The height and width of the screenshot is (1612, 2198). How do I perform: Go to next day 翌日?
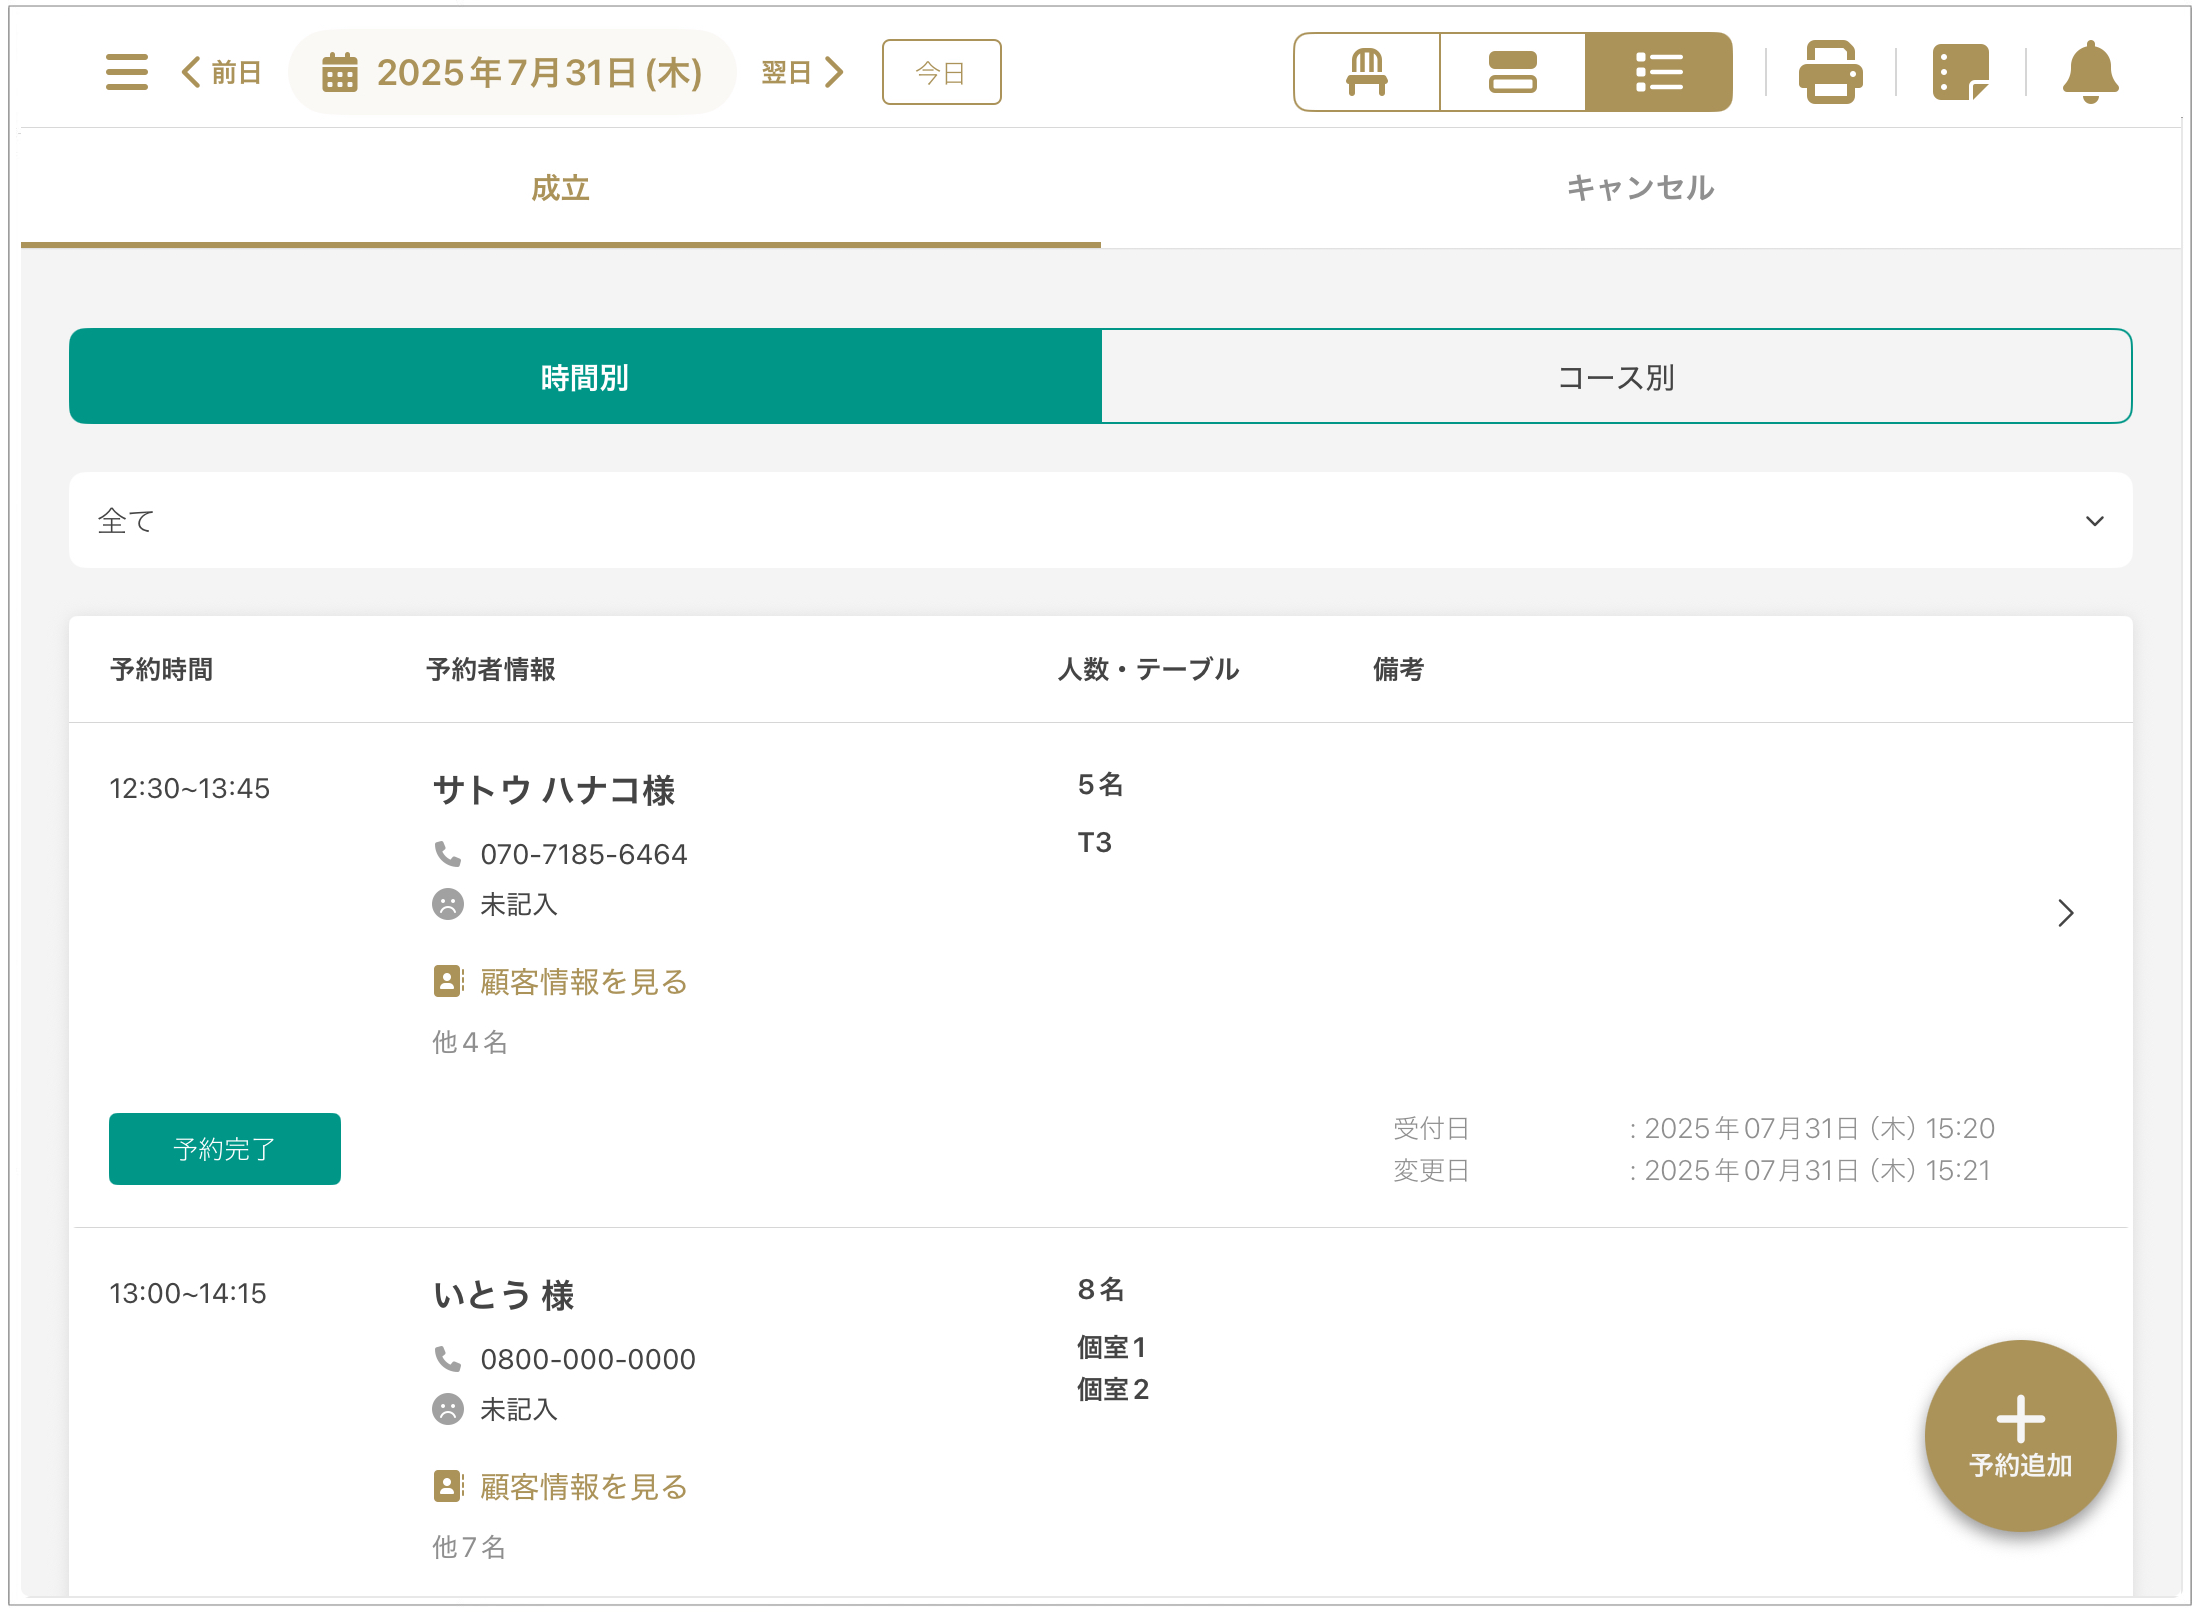click(x=803, y=72)
